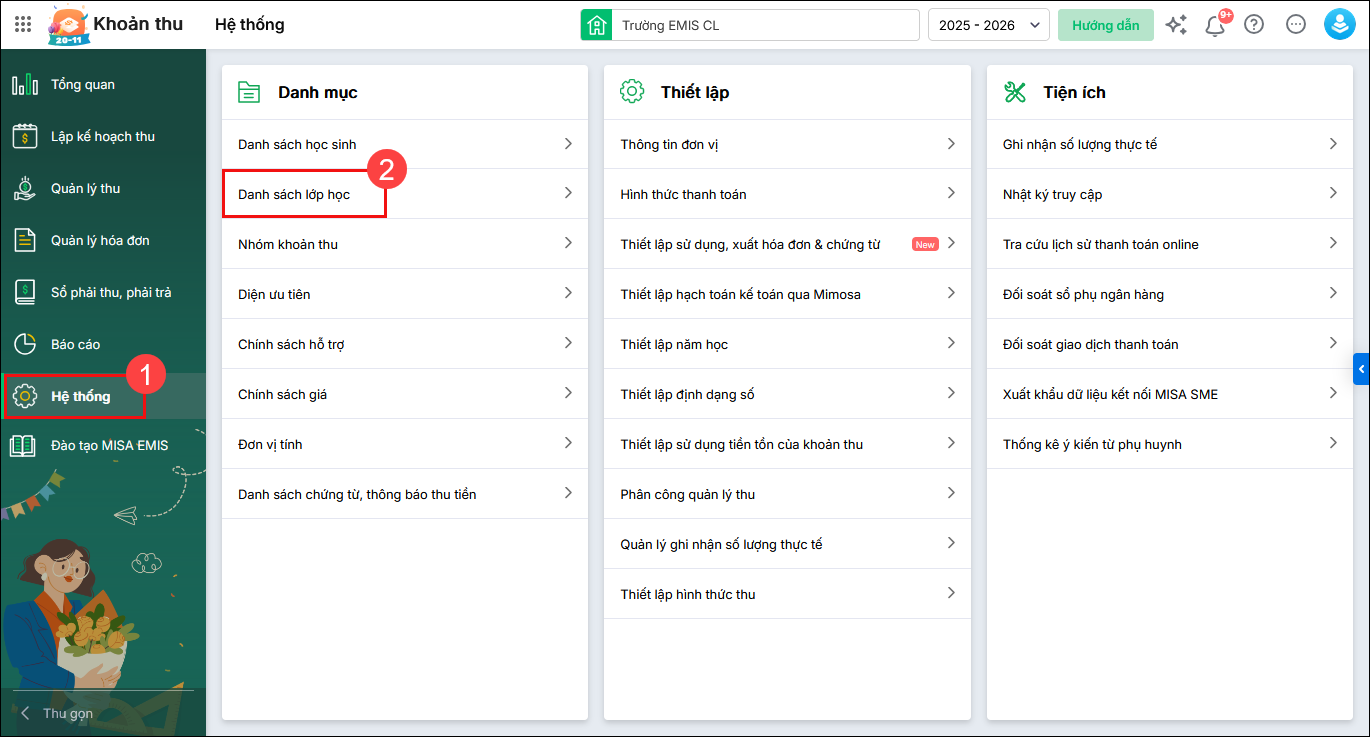This screenshot has height=737, width=1370.
Task: Click the AI sparkle assistant icon
Action: click(x=1176, y=25)
